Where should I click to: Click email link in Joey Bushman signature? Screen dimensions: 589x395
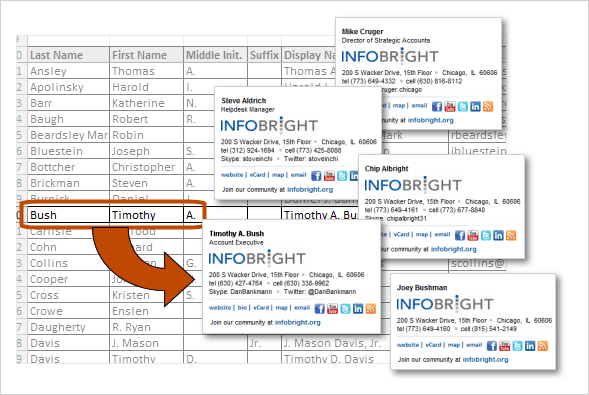click(x=474, y=345)
